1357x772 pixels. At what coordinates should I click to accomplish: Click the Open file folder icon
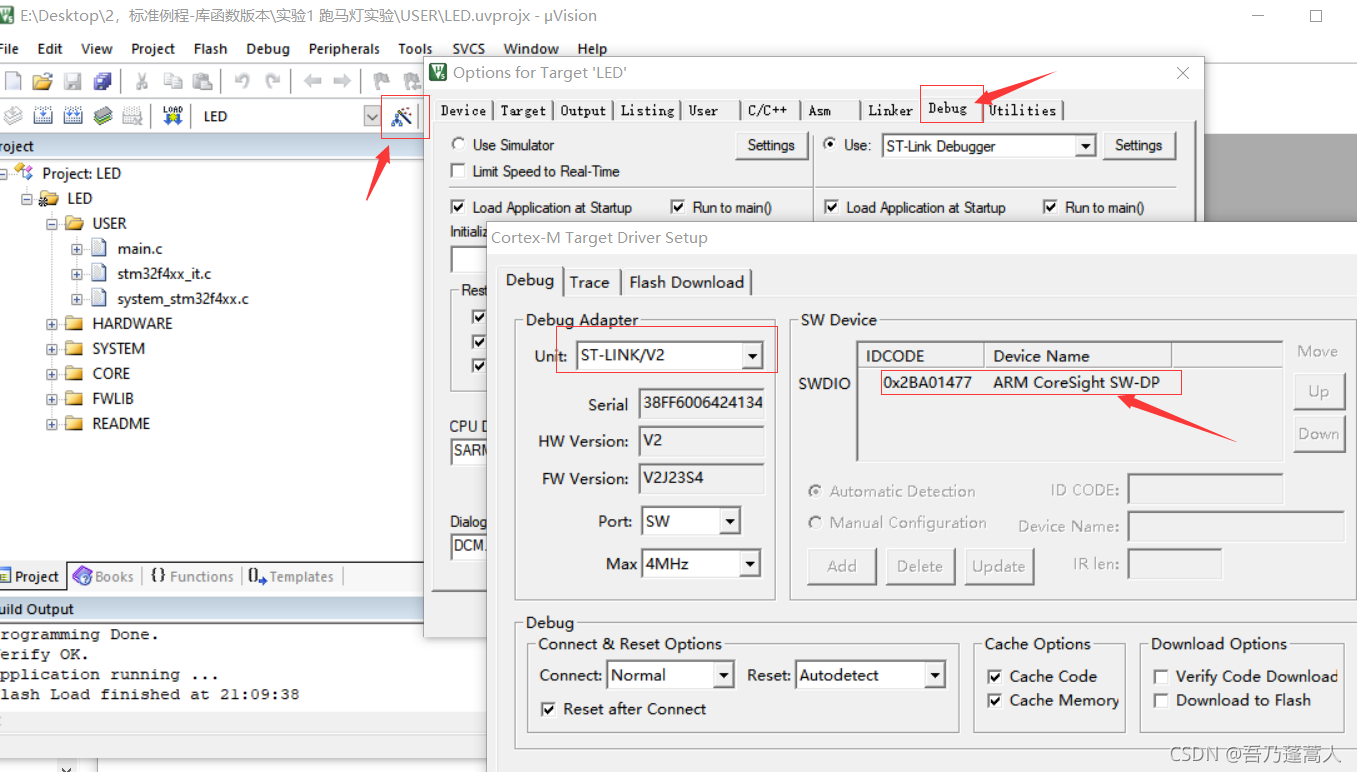click(x=42, y=81)
